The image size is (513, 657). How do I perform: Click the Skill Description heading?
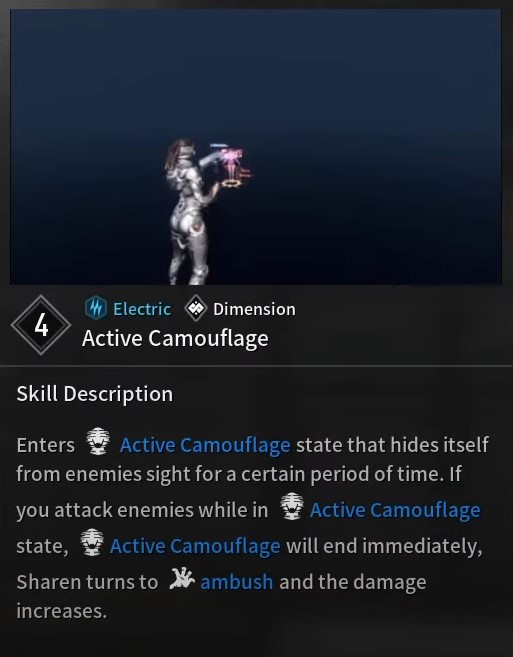(95, 394)
